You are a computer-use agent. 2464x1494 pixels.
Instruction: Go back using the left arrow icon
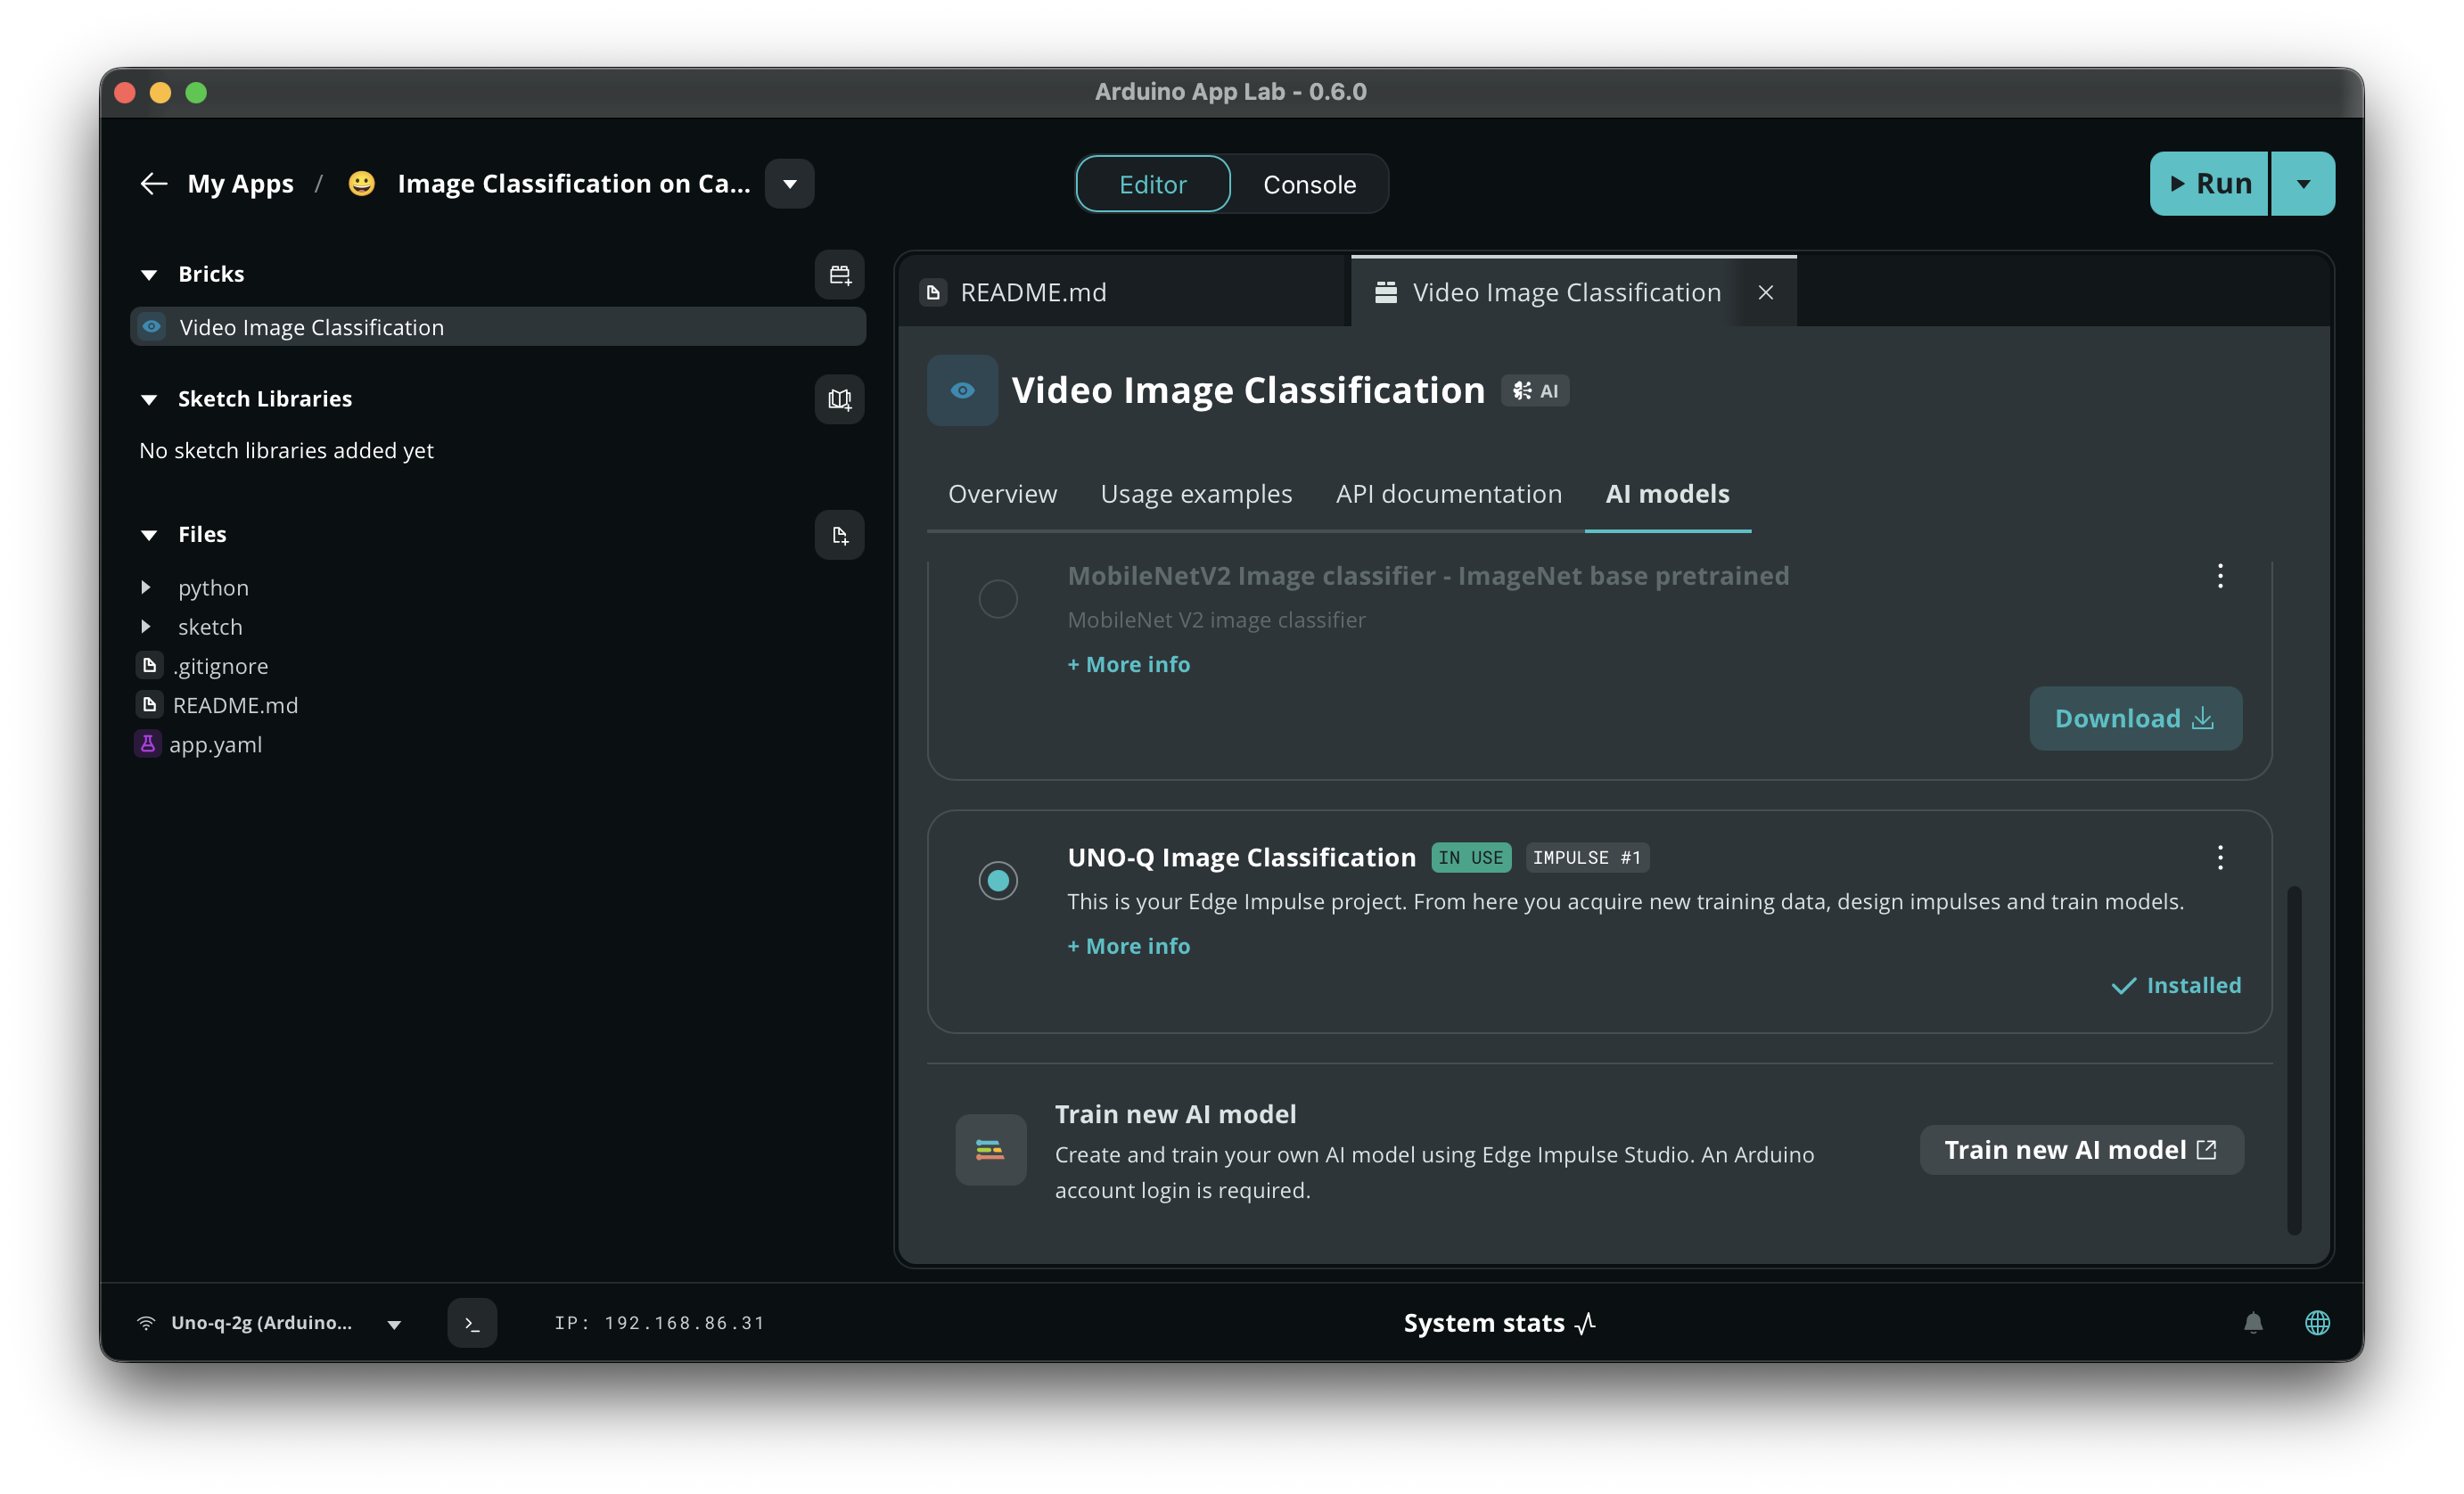click(153, 184)
